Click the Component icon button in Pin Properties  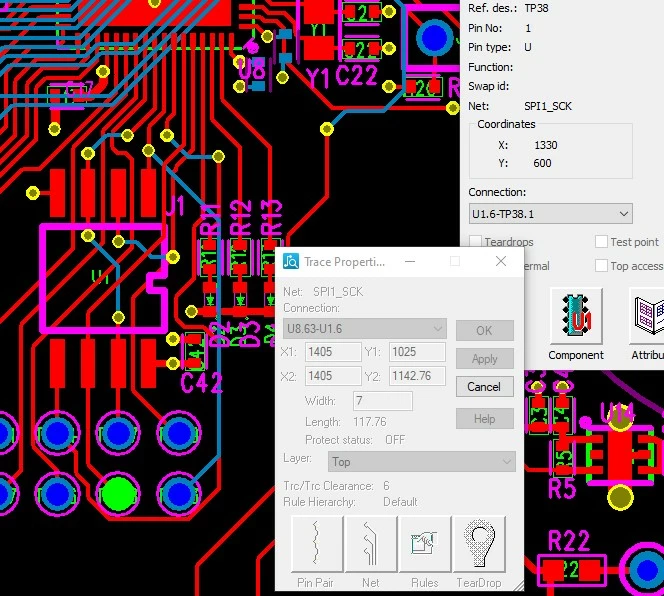(576, 316)
